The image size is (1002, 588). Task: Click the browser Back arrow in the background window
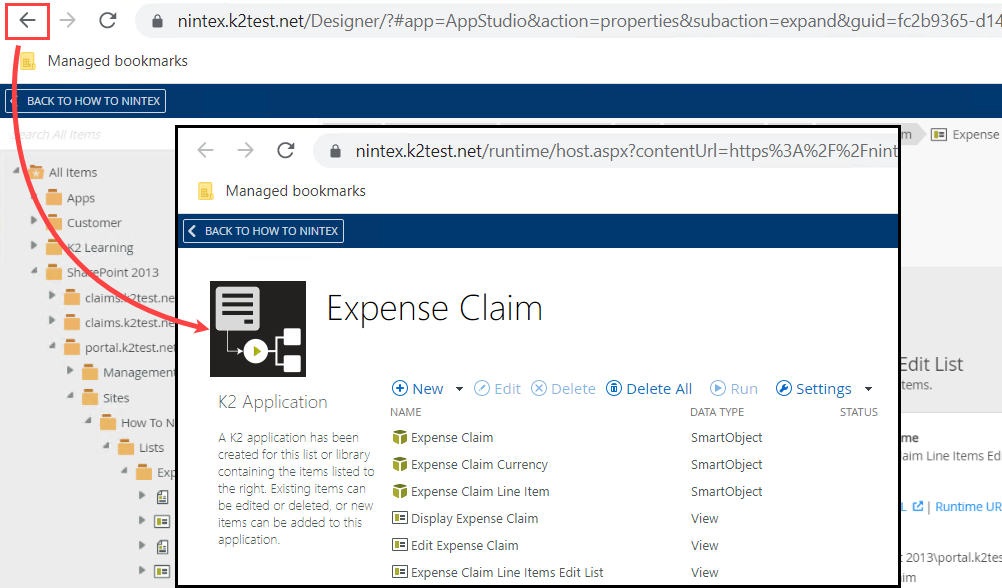tap(27, 20)
